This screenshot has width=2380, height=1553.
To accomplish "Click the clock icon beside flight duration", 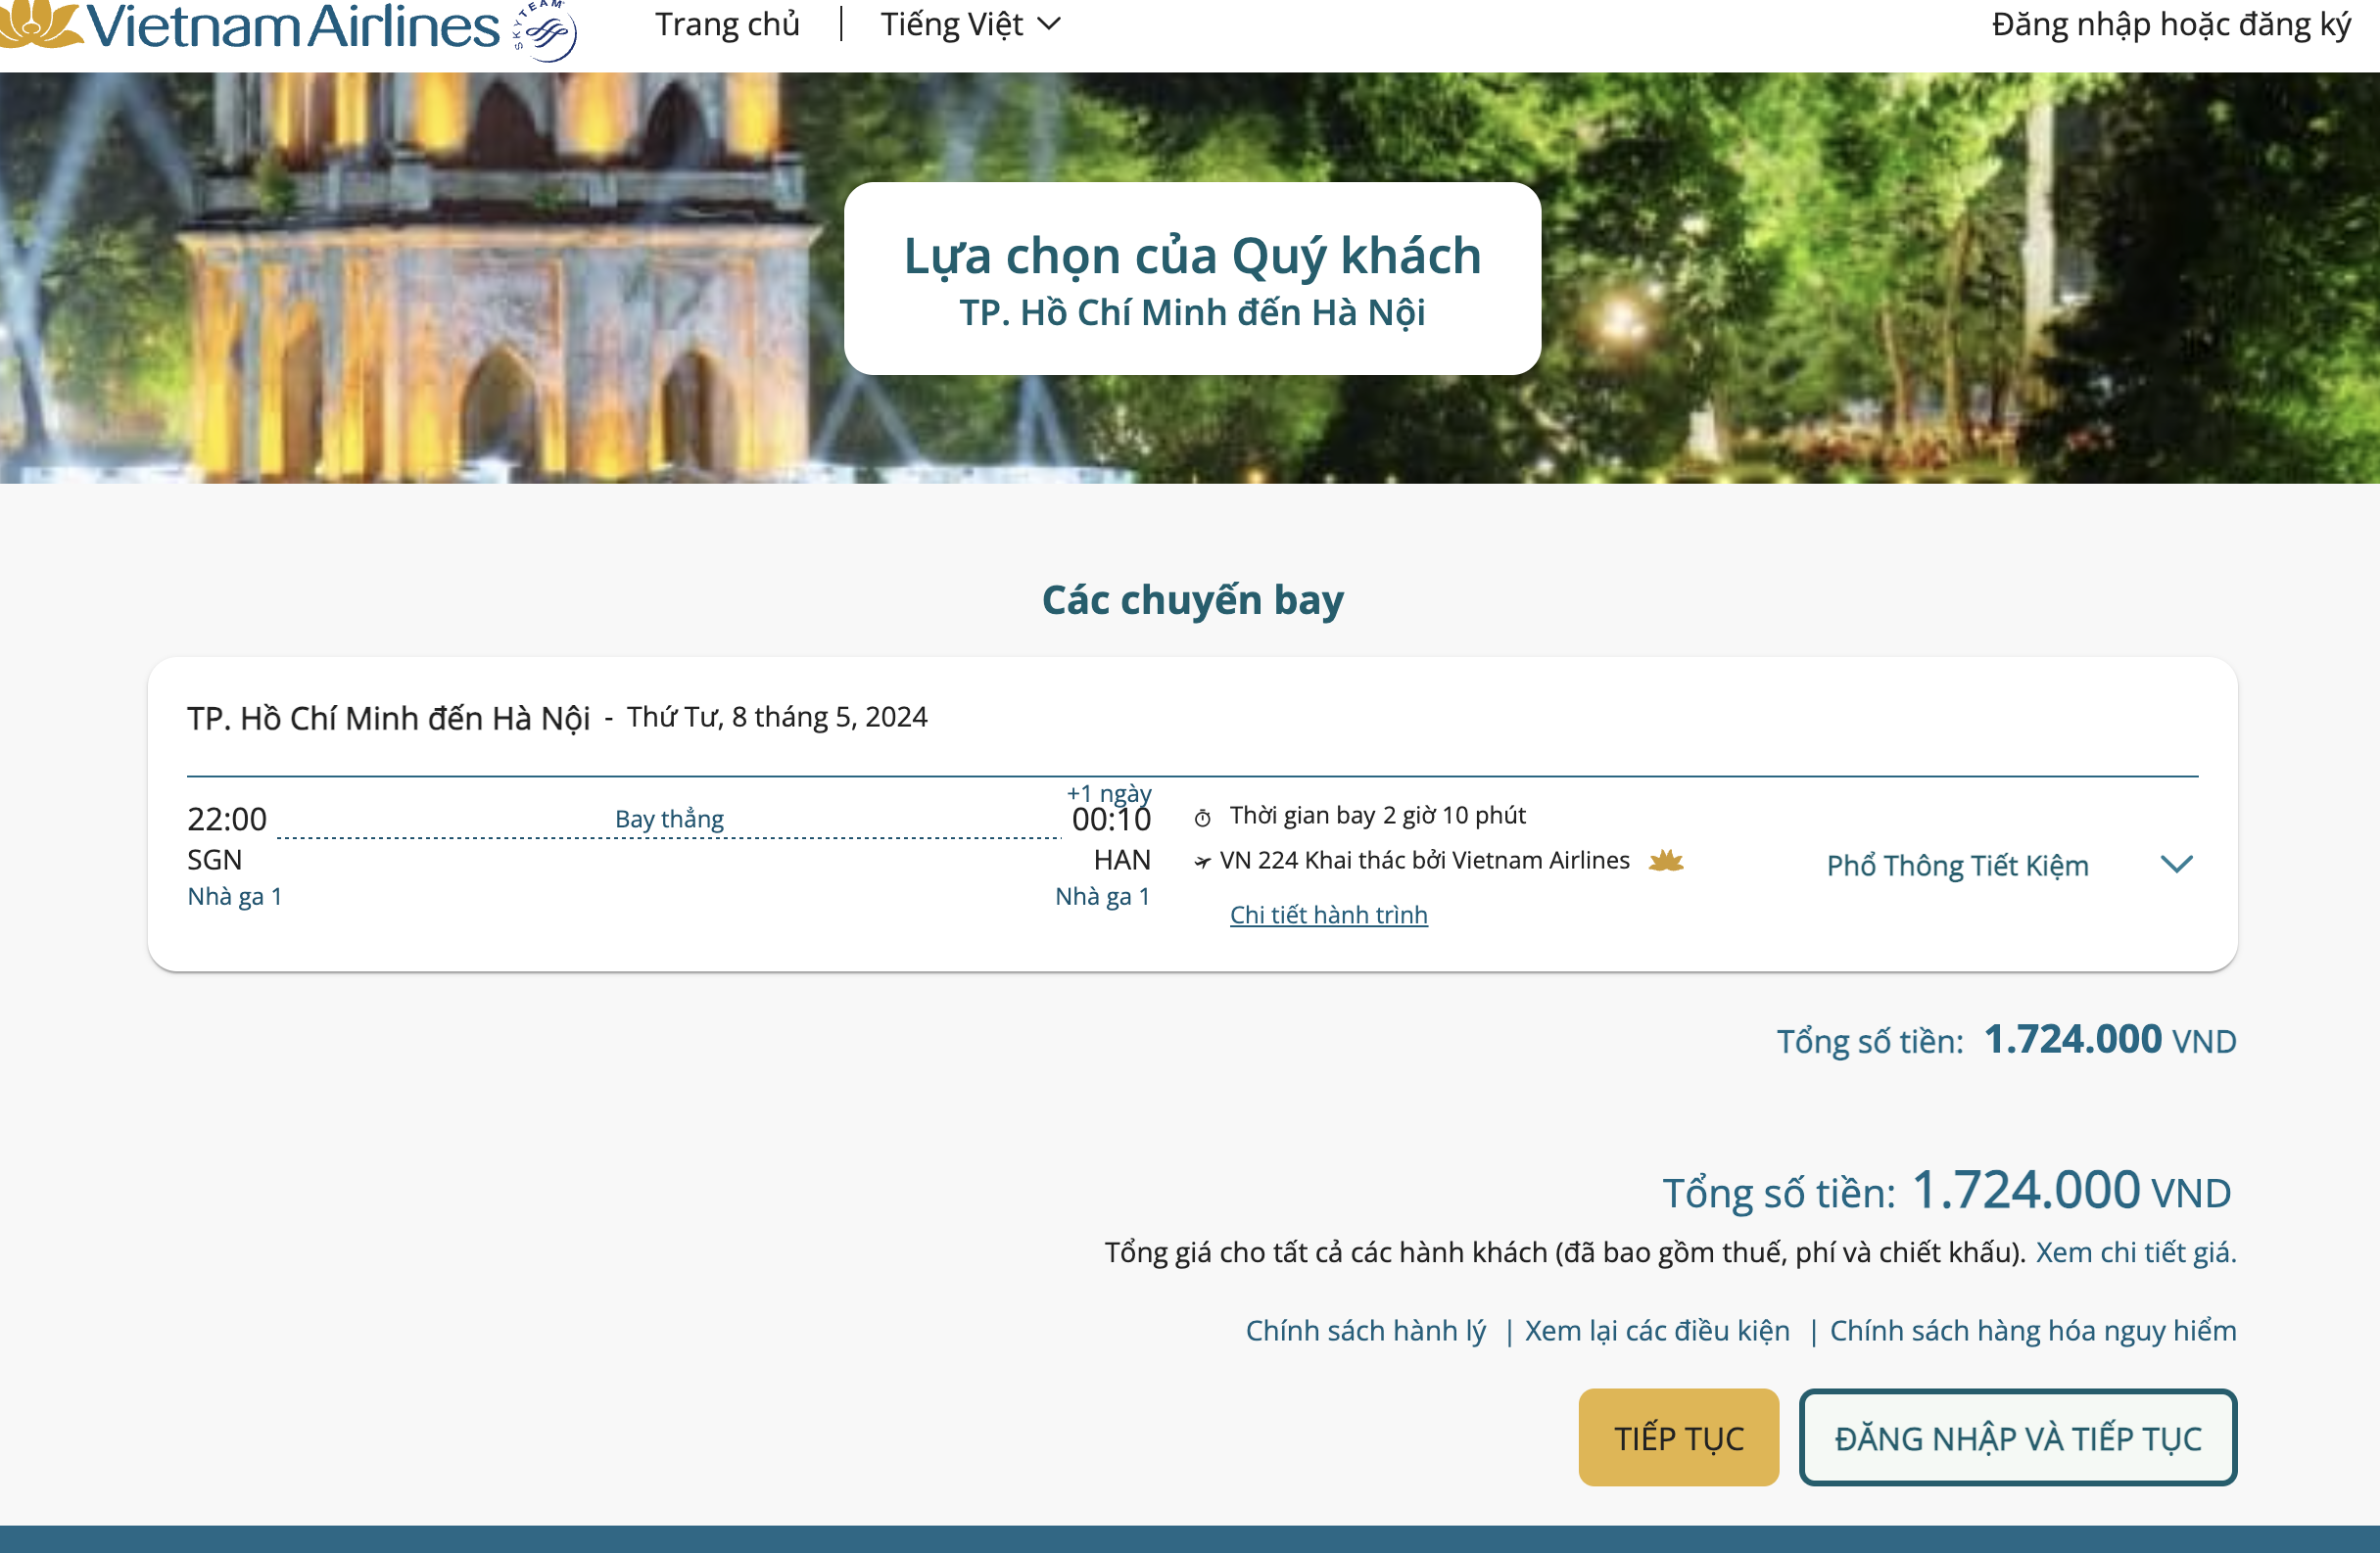I will point(1202,818).
